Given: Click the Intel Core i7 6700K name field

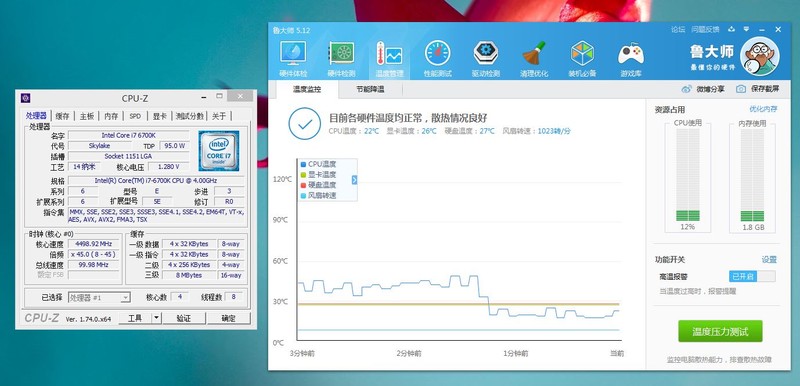Looking at the screenshot, I should coord(129,135).
